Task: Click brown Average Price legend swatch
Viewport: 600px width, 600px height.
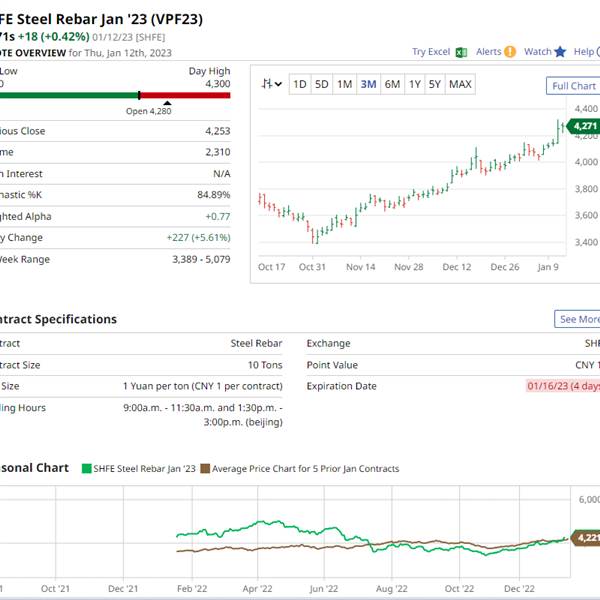Action: coord(206,468)
